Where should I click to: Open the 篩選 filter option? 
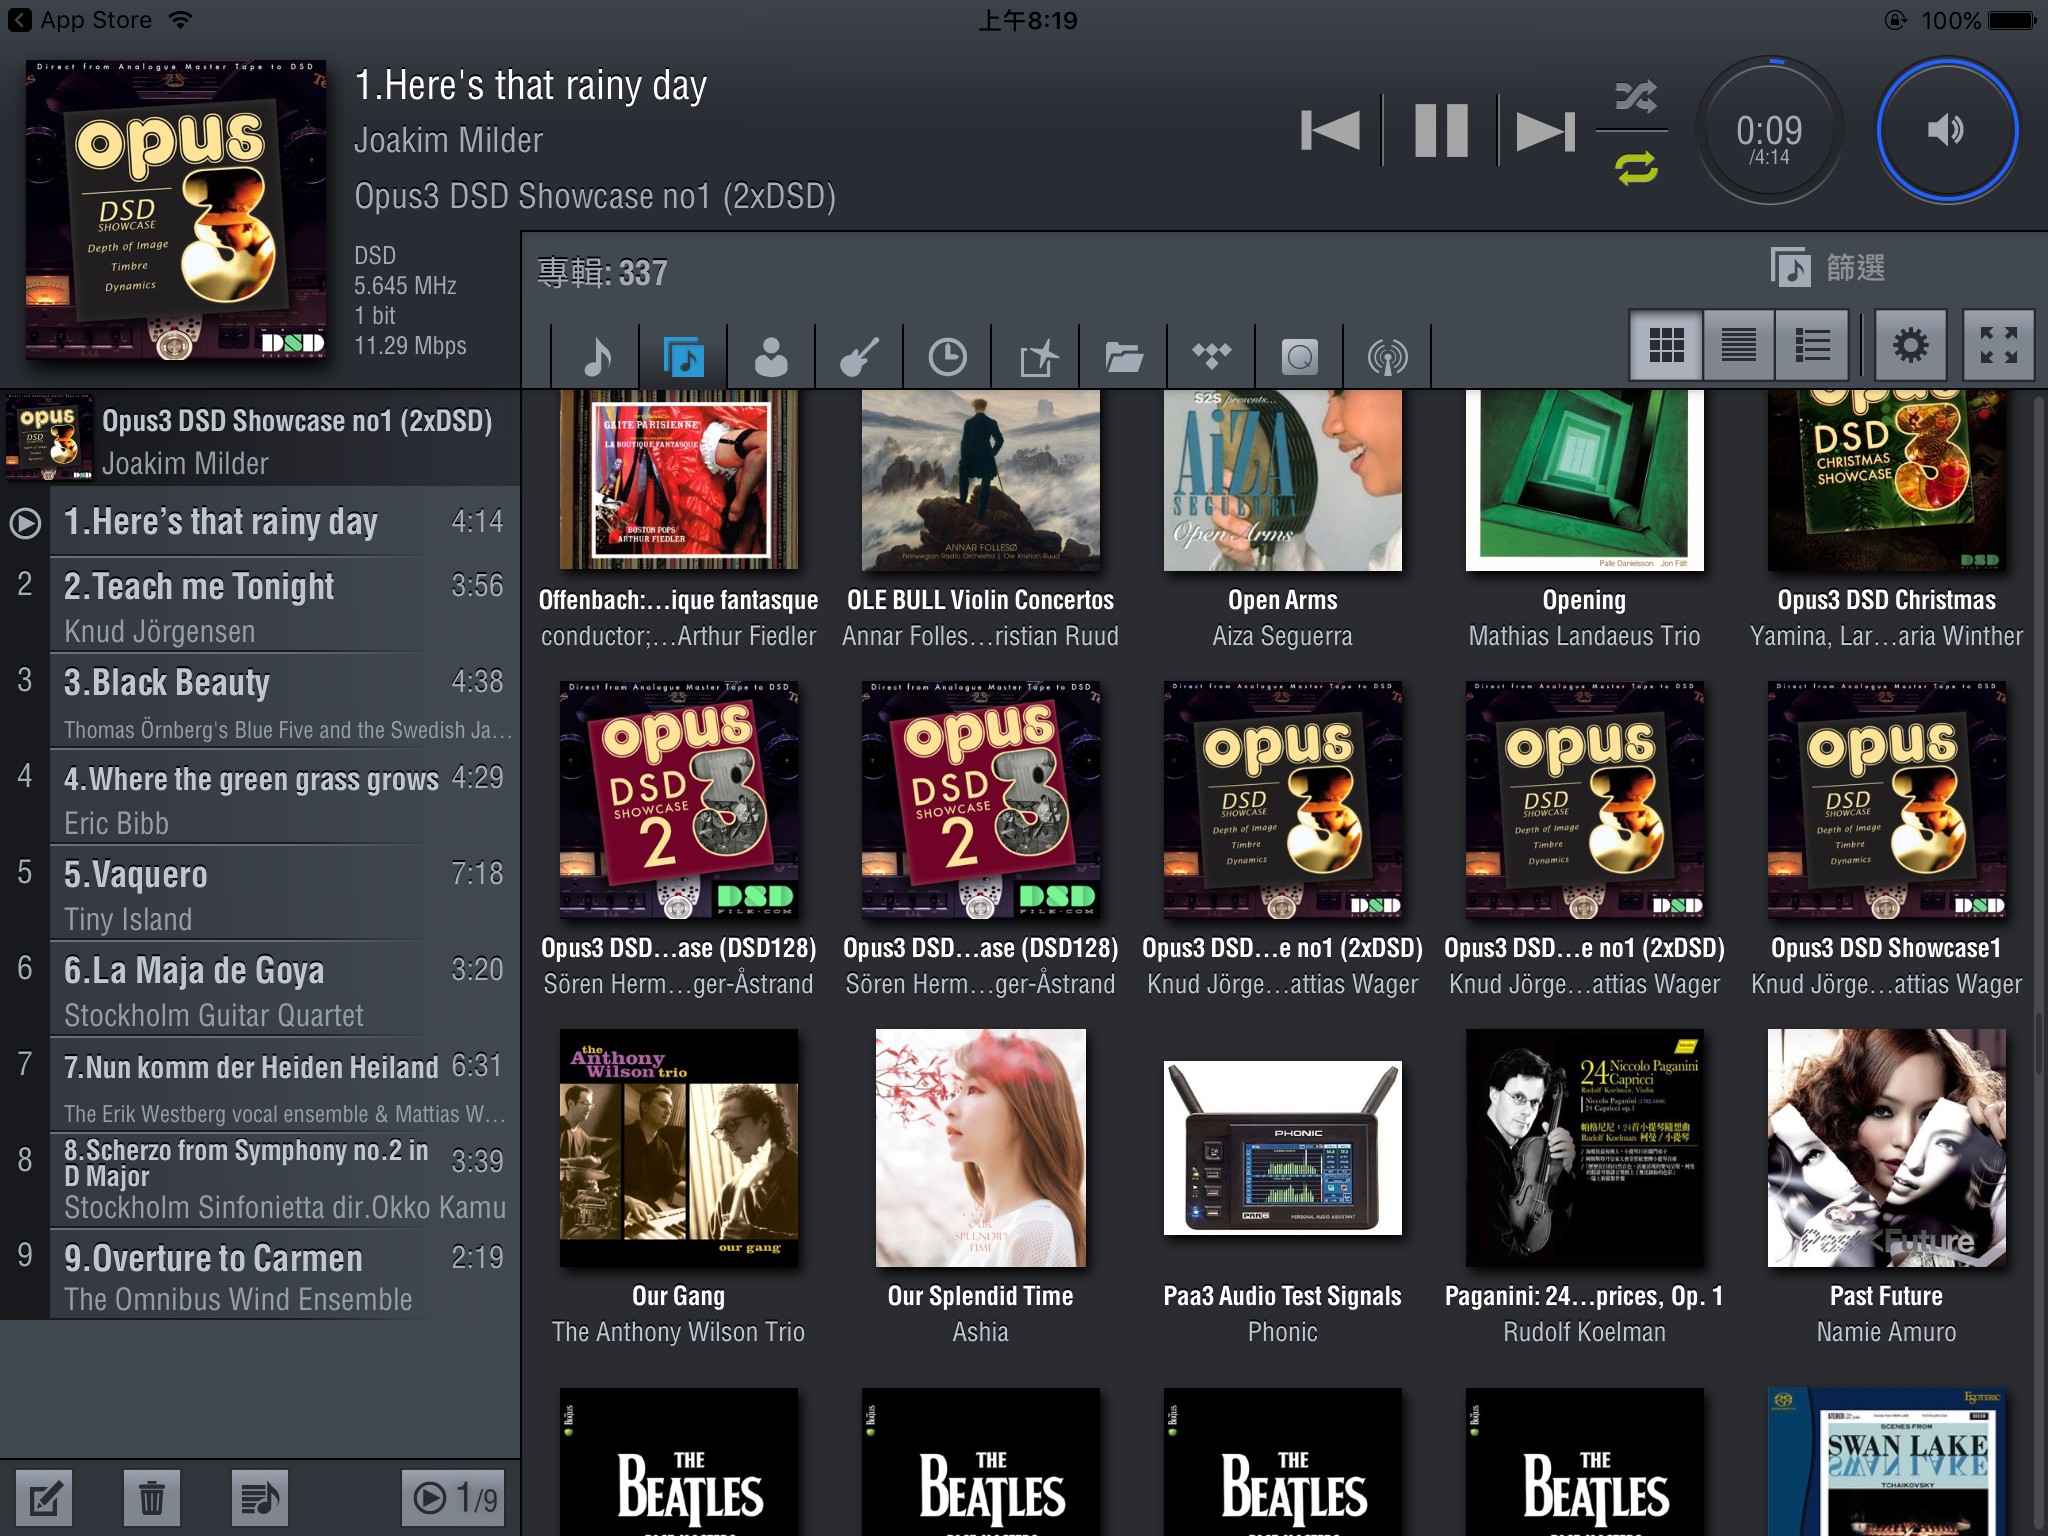[x=1828, y=267]
